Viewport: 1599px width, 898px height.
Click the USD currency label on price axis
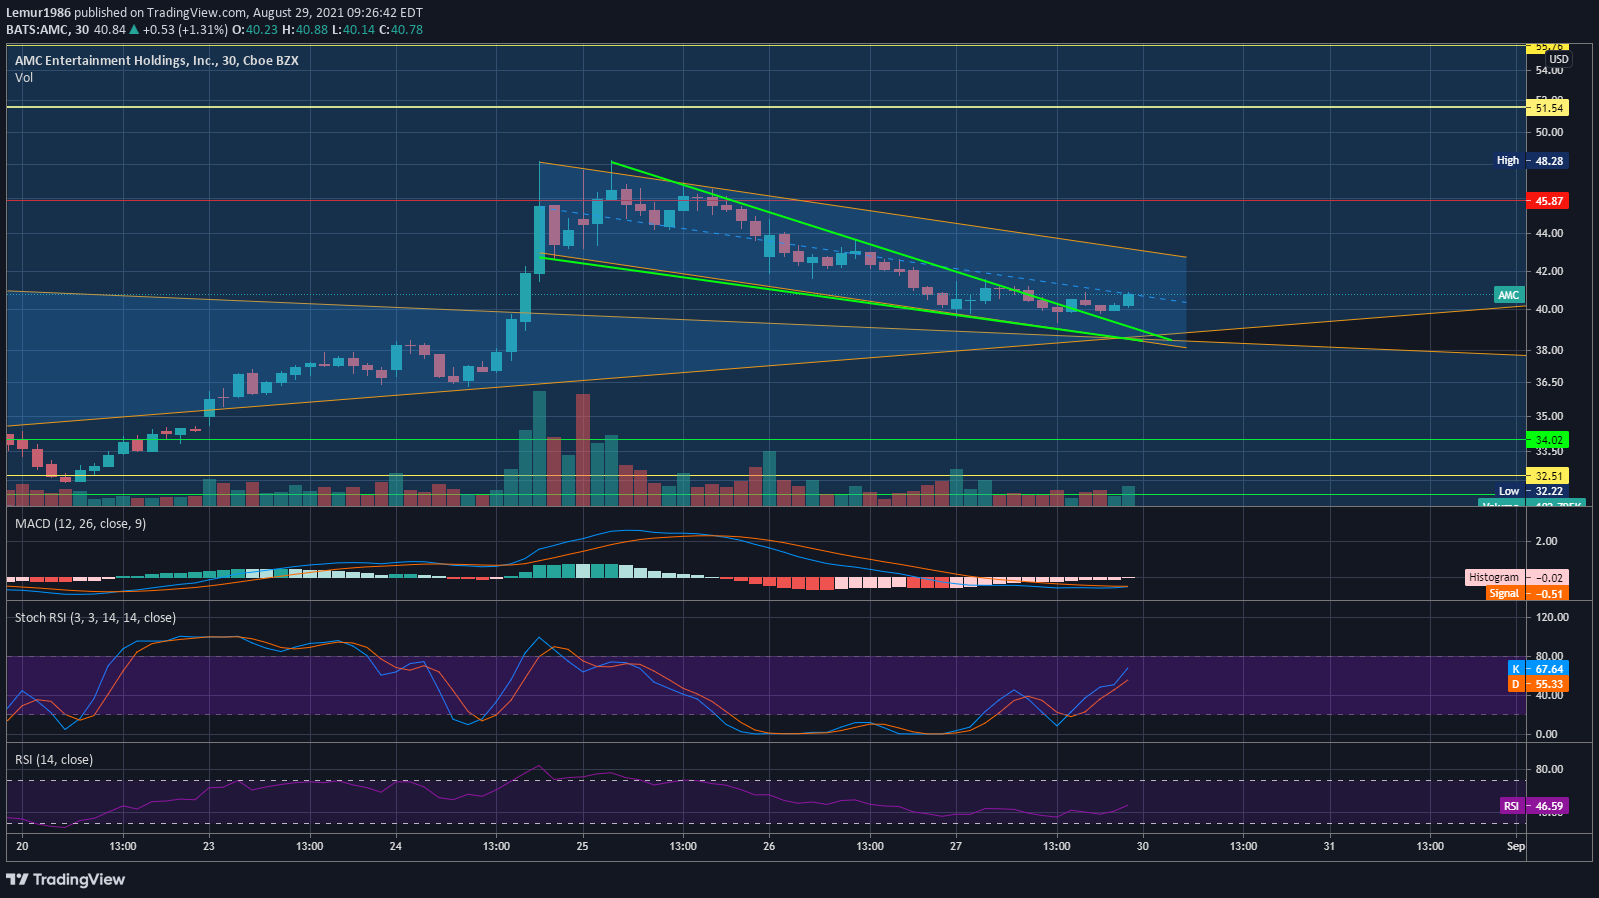(1559, 59)
